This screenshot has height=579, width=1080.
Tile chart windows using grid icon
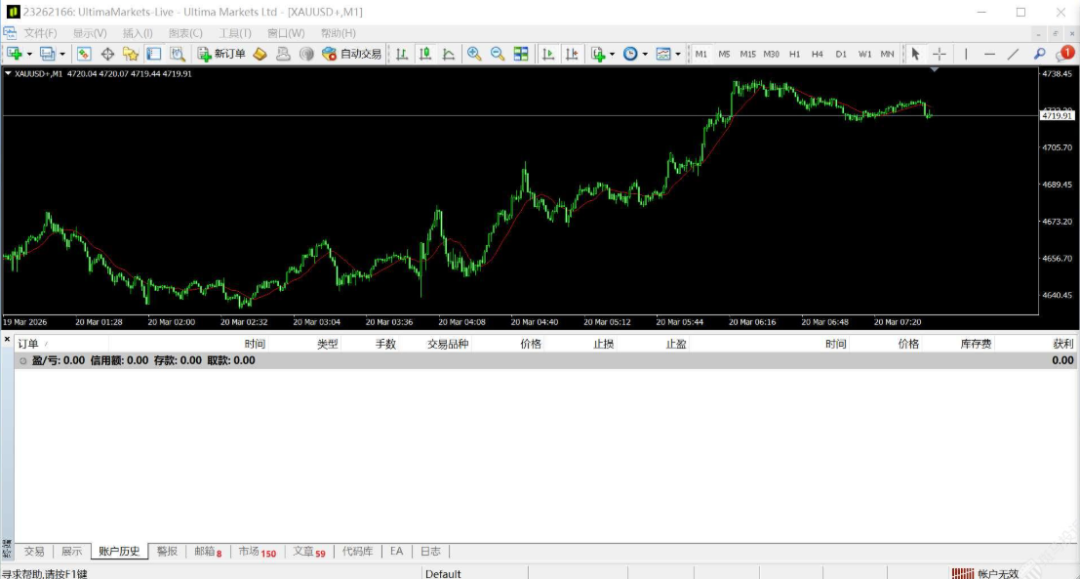[521, 54]
